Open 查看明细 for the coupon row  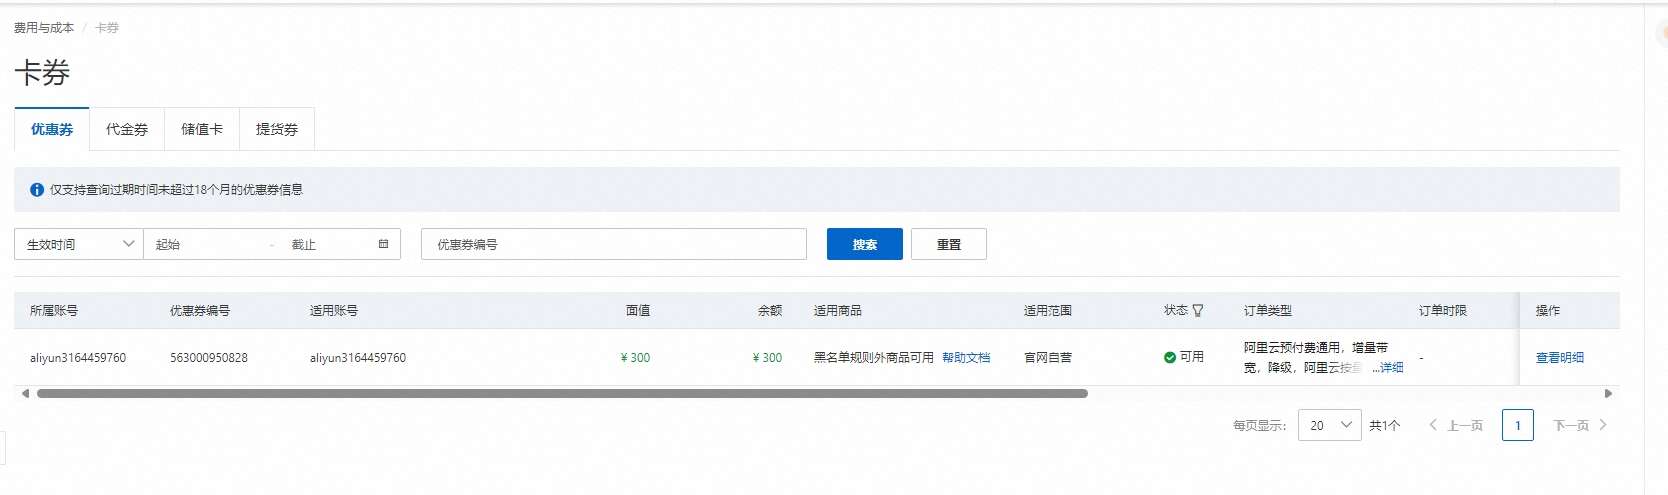click(1559, 358)
